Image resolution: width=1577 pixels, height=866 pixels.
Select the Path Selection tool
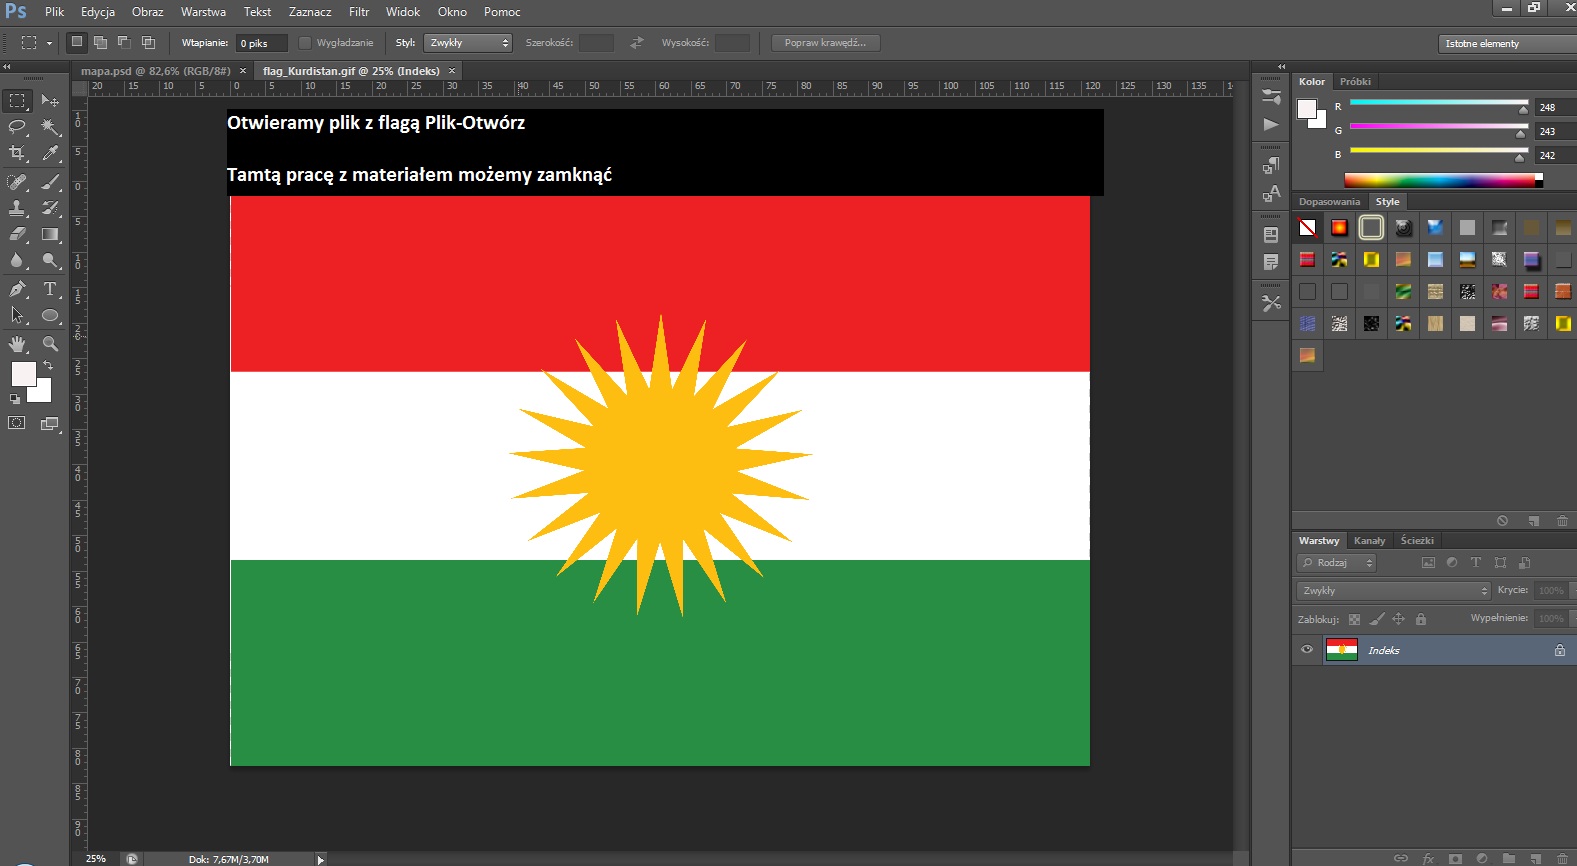point(18,315)
